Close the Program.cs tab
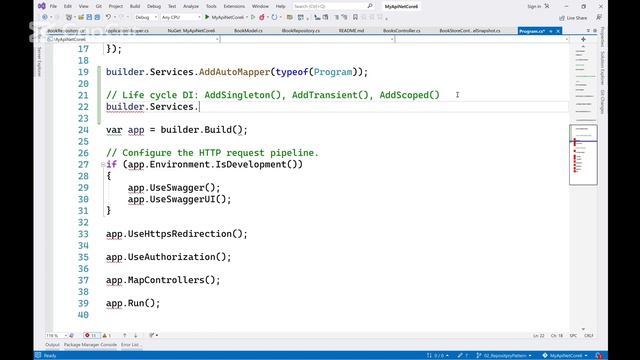The image size is (640, 360). click(x=558, y=31)
